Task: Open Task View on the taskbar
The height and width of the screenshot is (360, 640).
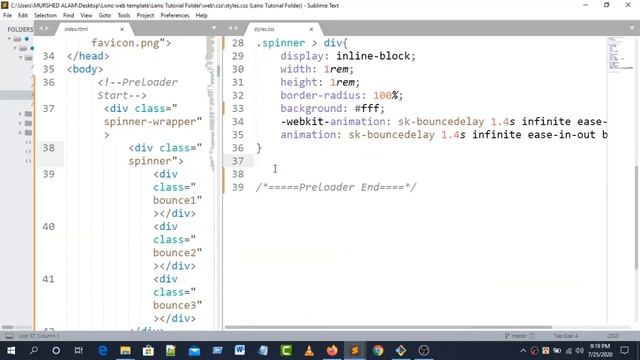Action: click(78, 350)
